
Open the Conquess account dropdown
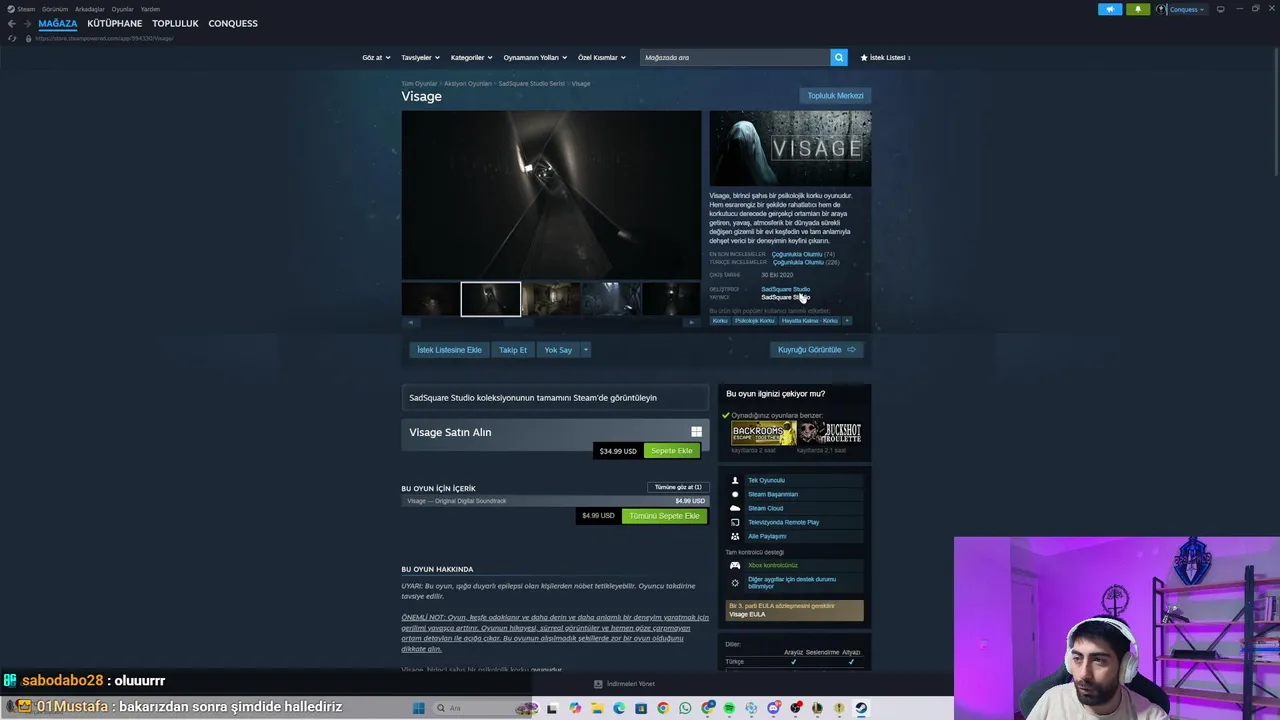click(1187, 9)
